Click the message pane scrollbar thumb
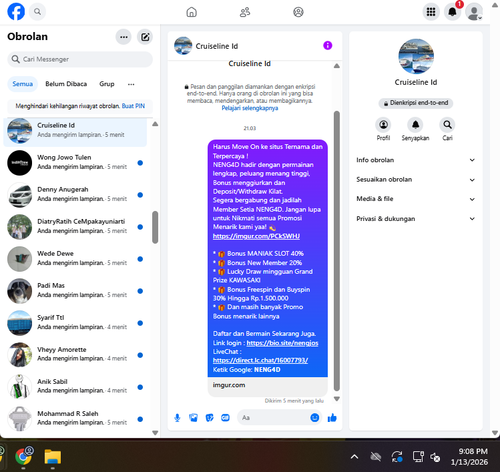This screenshot has height=472, width=500. 337,251
